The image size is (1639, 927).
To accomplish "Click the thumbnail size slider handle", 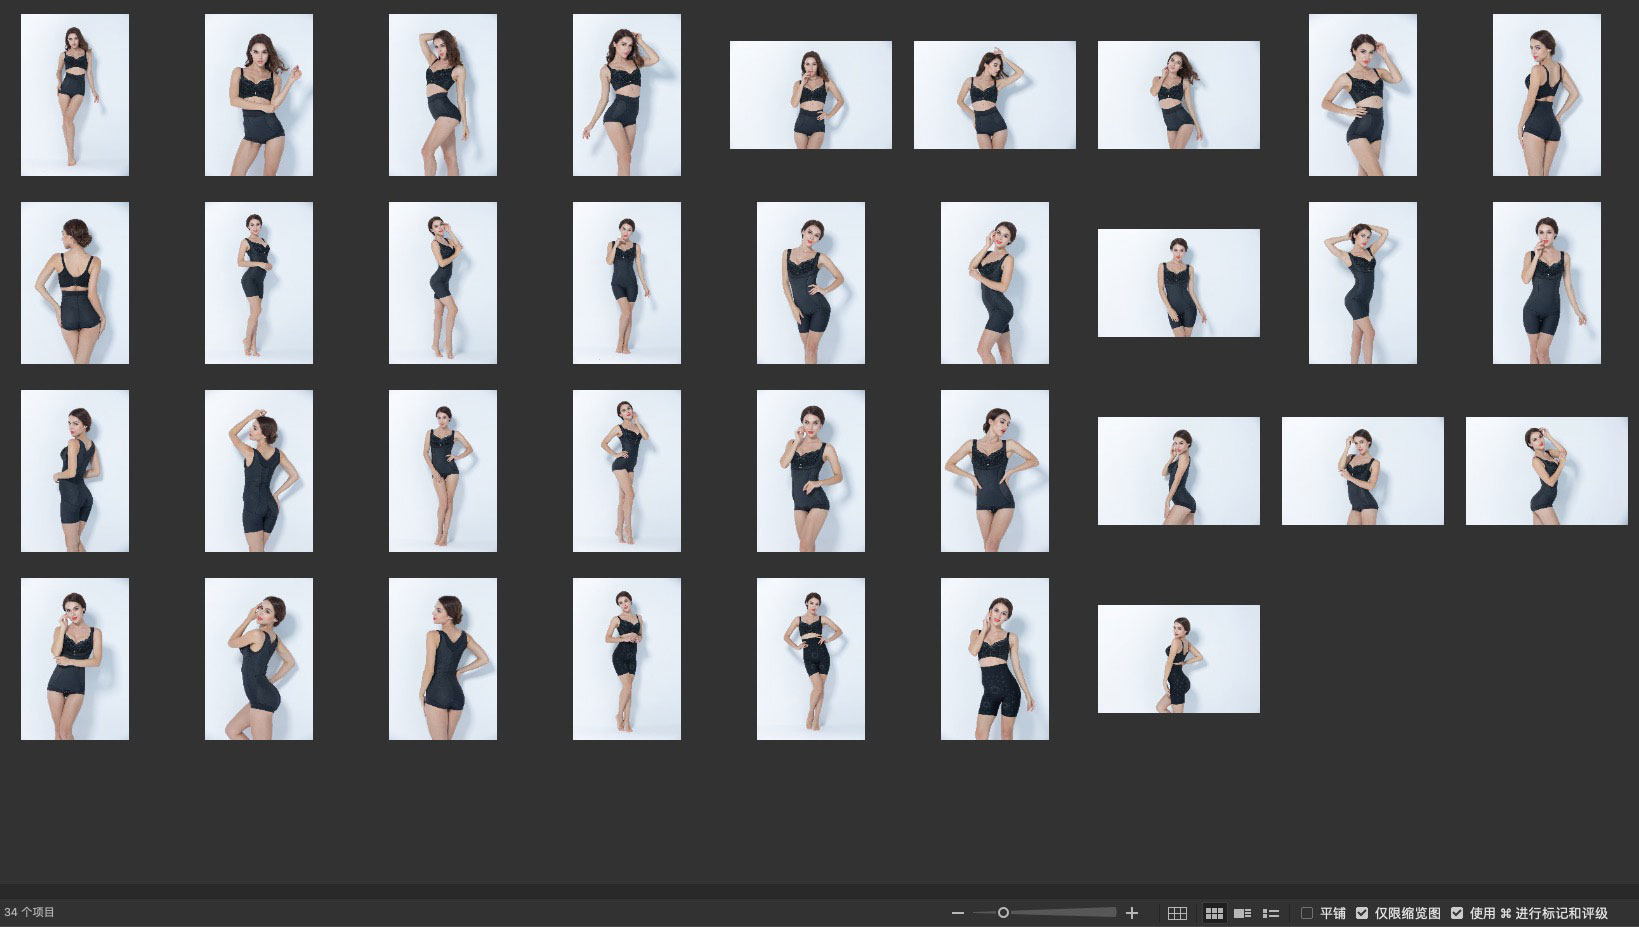I will pos(1003,912).
